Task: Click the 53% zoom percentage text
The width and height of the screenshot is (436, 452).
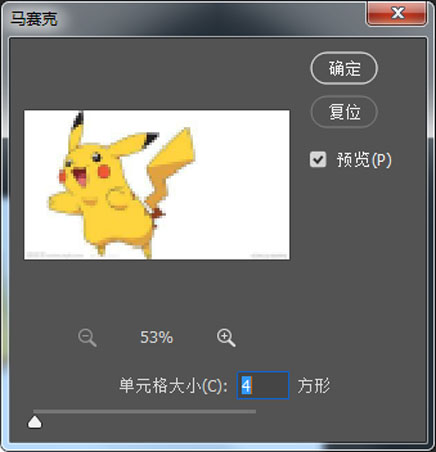Action: (x=156, y=337)
